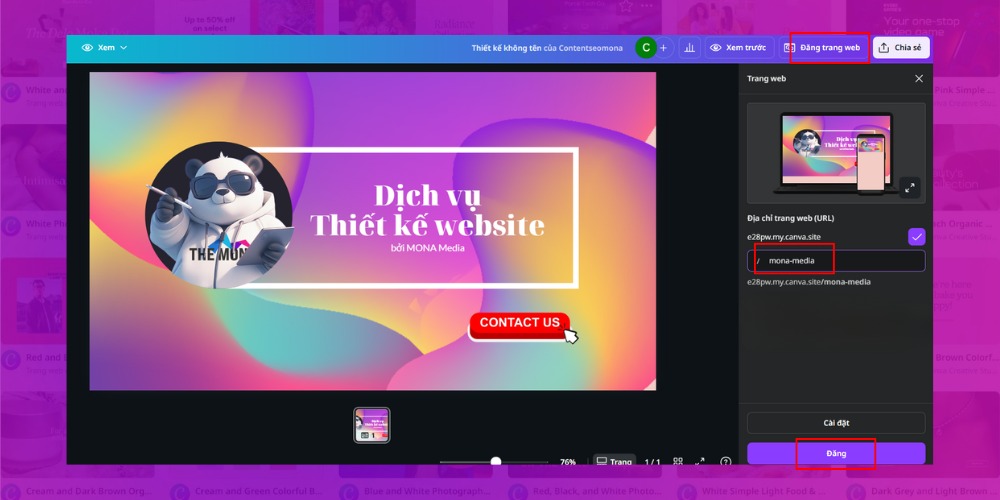Click the design title 'Thiết kế không tên'
The image size is (1000, 500).
506,48
